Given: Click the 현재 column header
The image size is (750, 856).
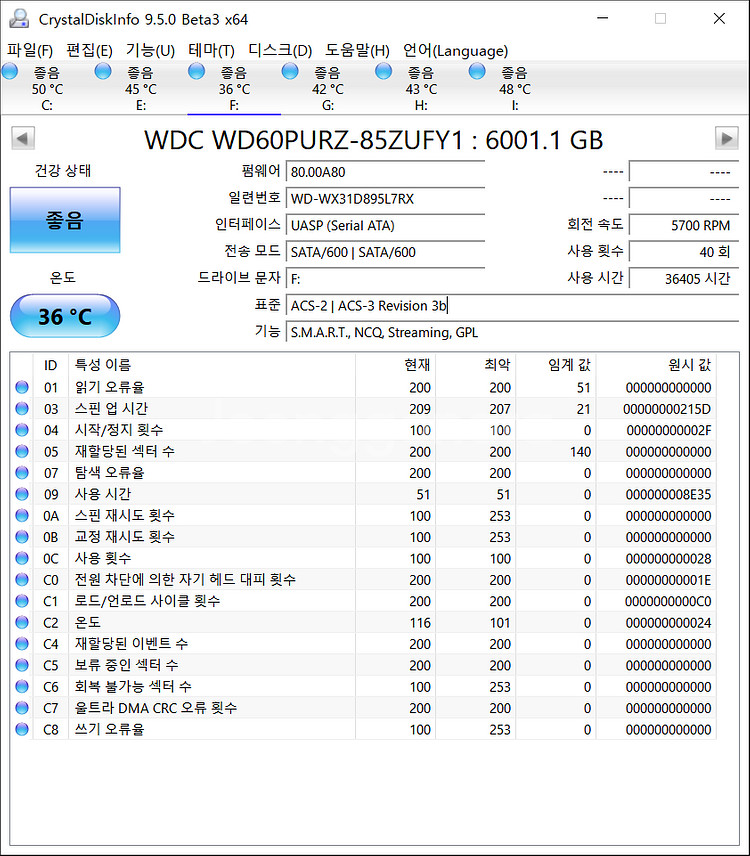Looking at the screenshot, I should [396, 365].
